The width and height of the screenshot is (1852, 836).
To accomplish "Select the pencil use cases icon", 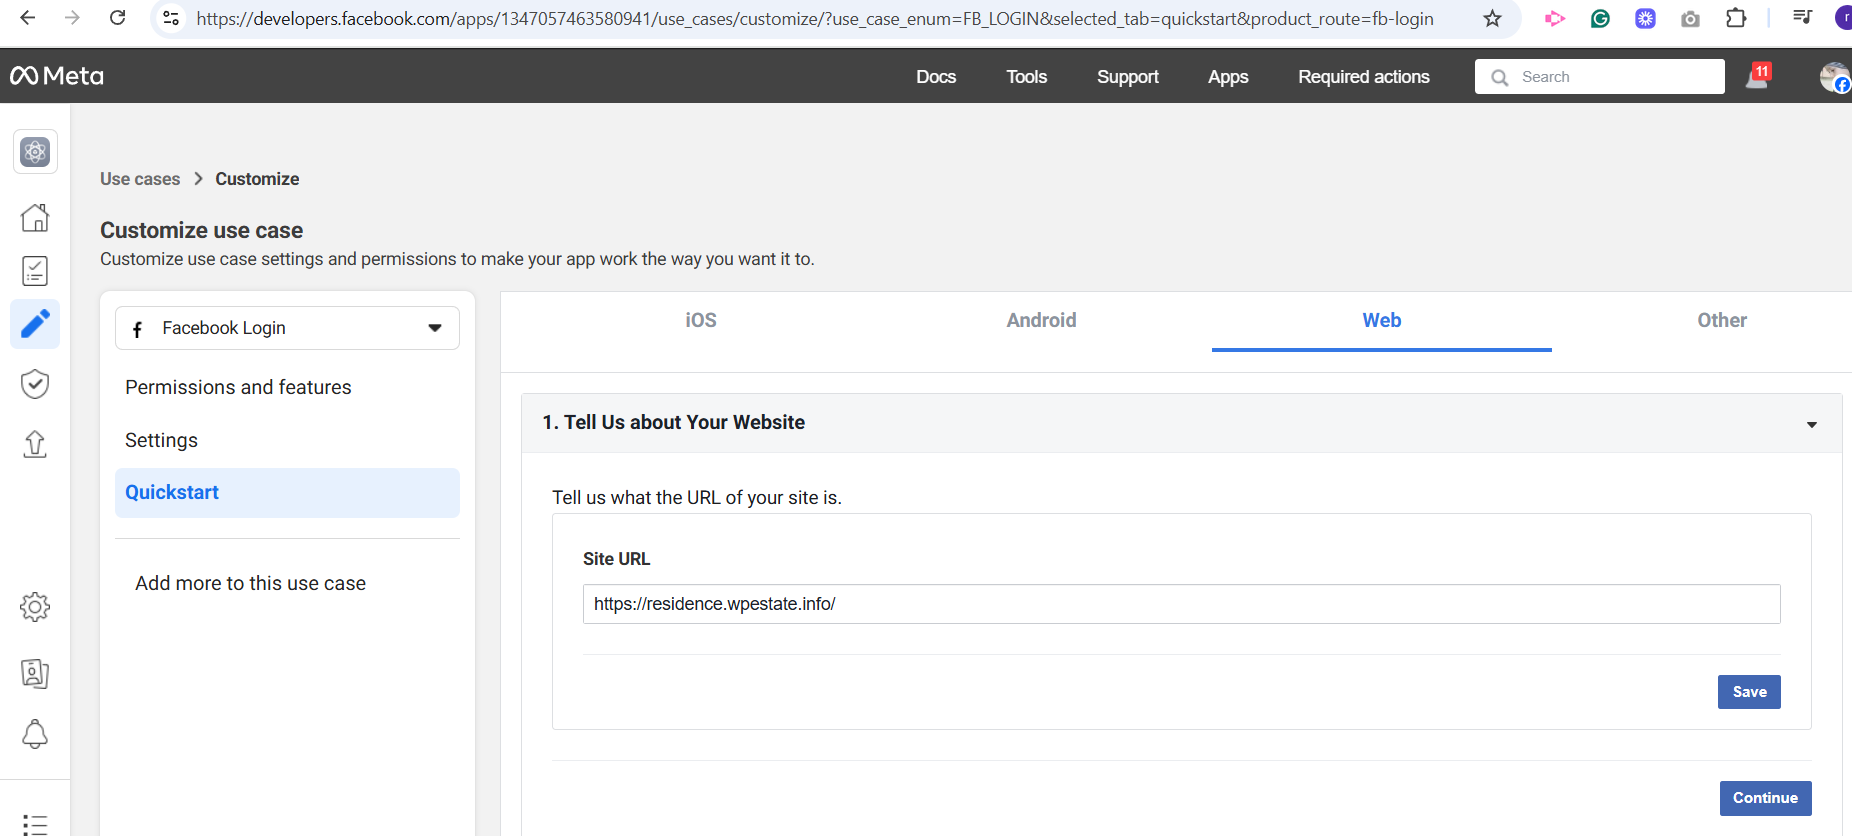I will click(35, 324).
